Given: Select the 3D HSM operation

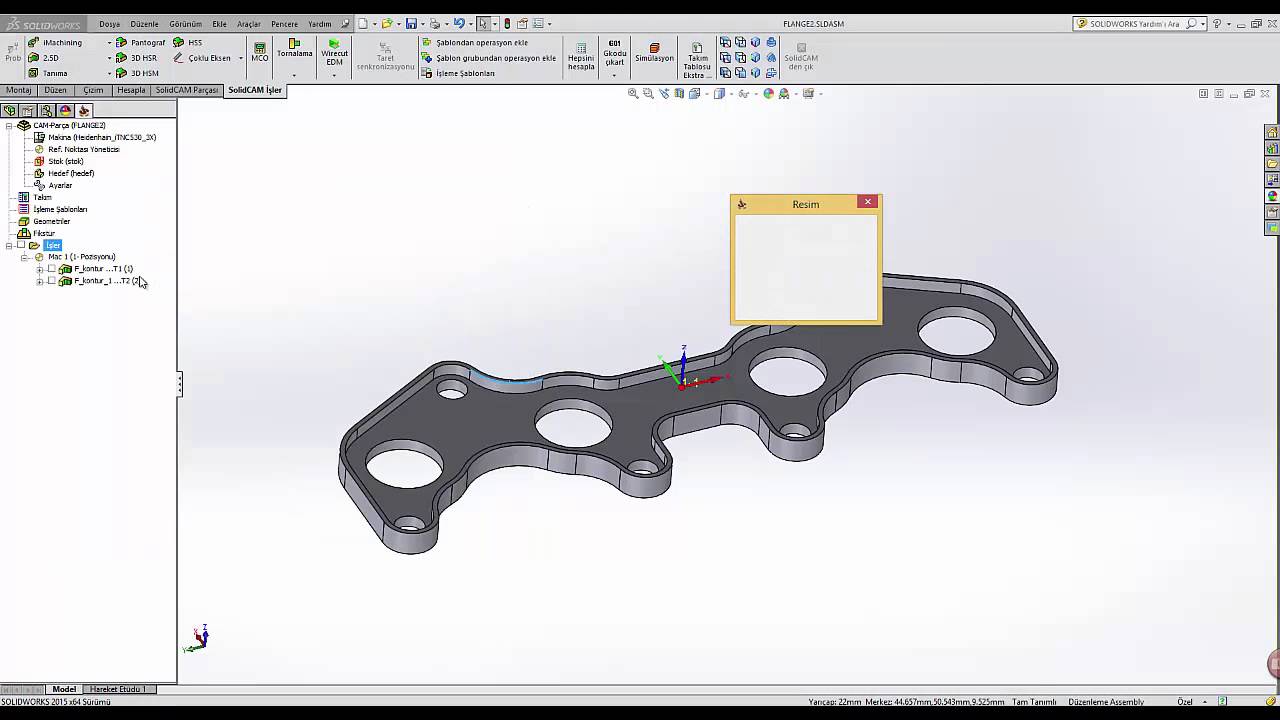Looking at the screenshot, I should pyautogui.click(x=137, y=73).
